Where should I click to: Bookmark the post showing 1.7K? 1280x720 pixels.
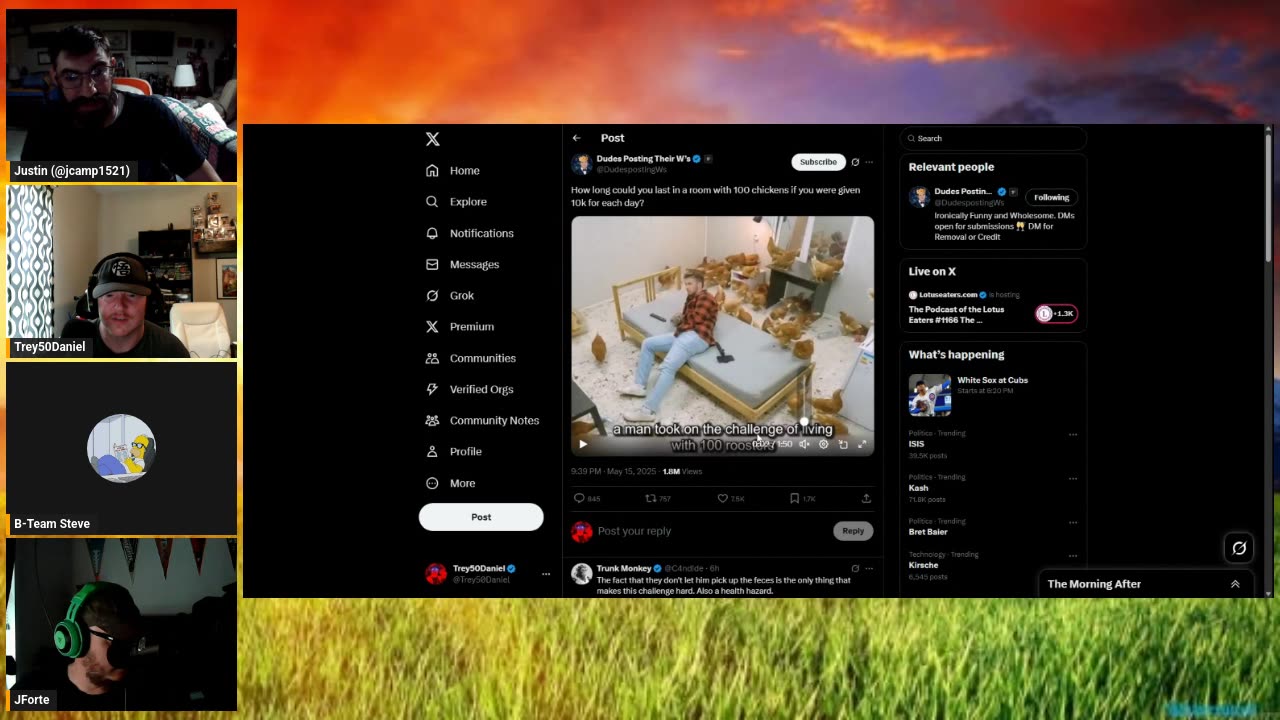pyautogui.click(x=794, y=498)
